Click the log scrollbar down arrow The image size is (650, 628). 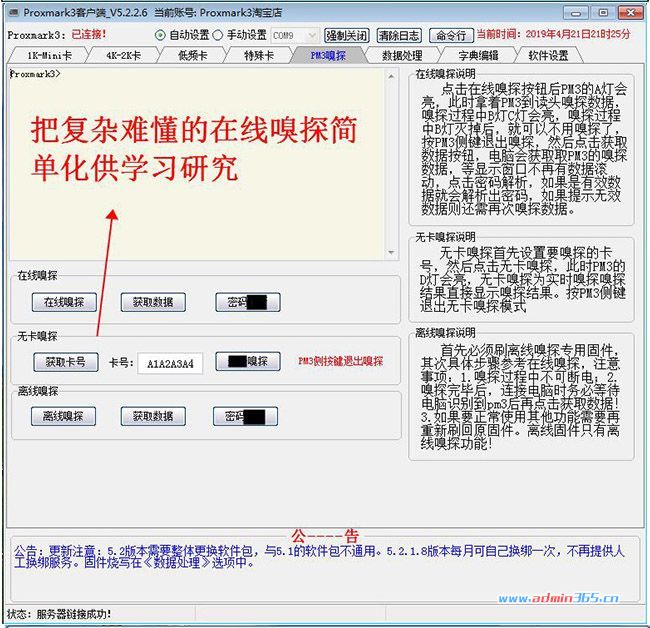pos(391,252)
